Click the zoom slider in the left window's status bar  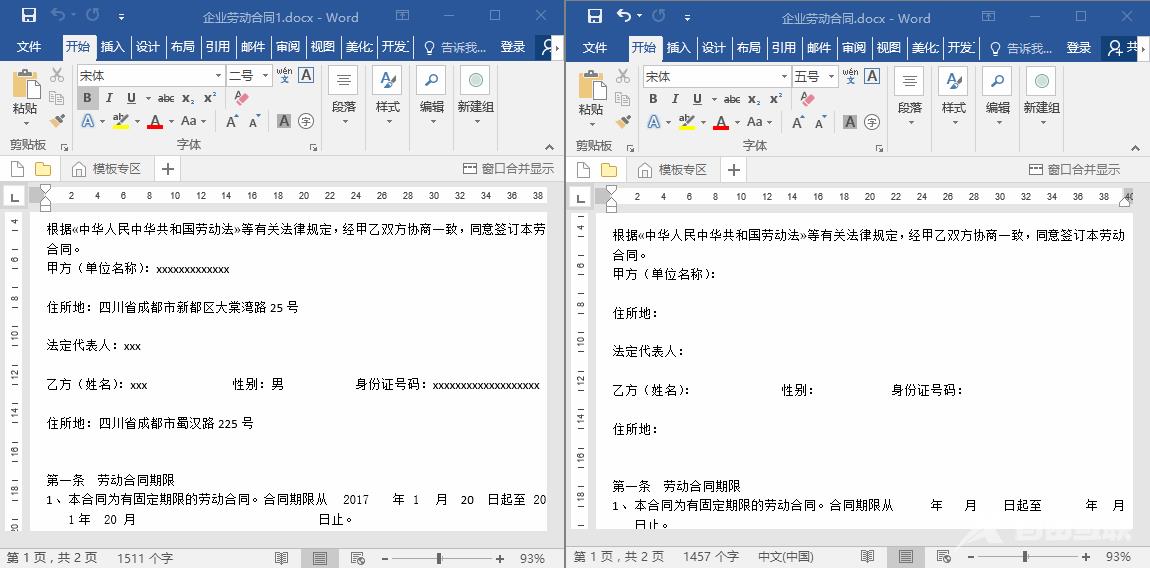pyautogui.click(x=438, y=557)
